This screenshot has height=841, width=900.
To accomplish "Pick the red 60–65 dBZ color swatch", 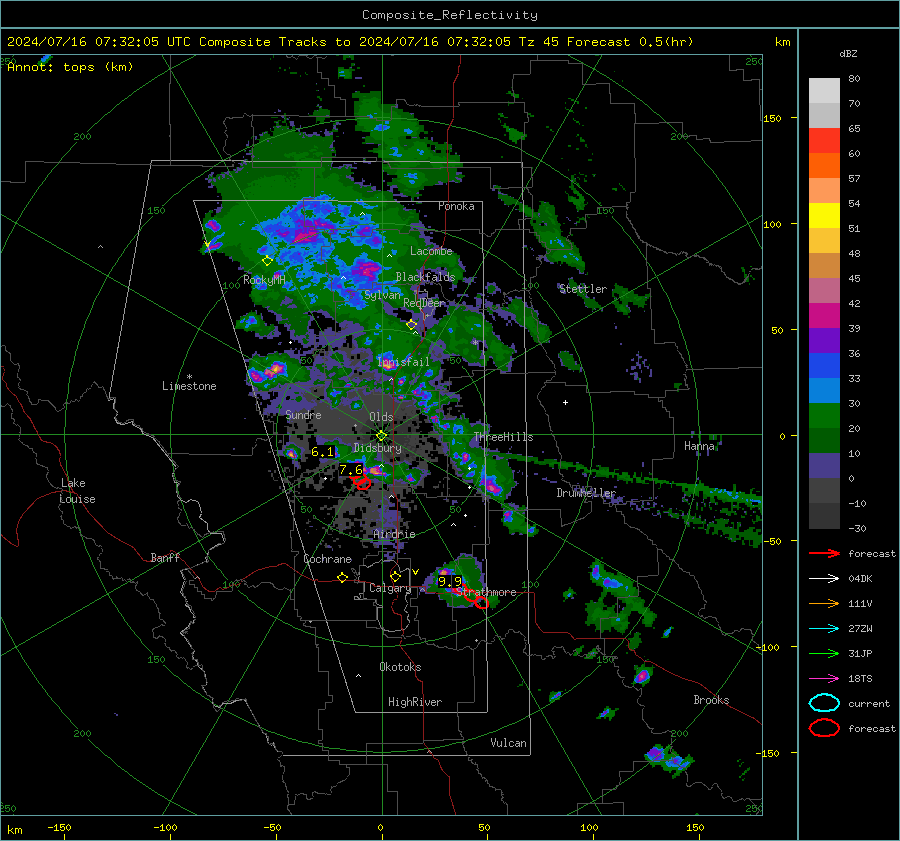I will [x=824, y=141].
